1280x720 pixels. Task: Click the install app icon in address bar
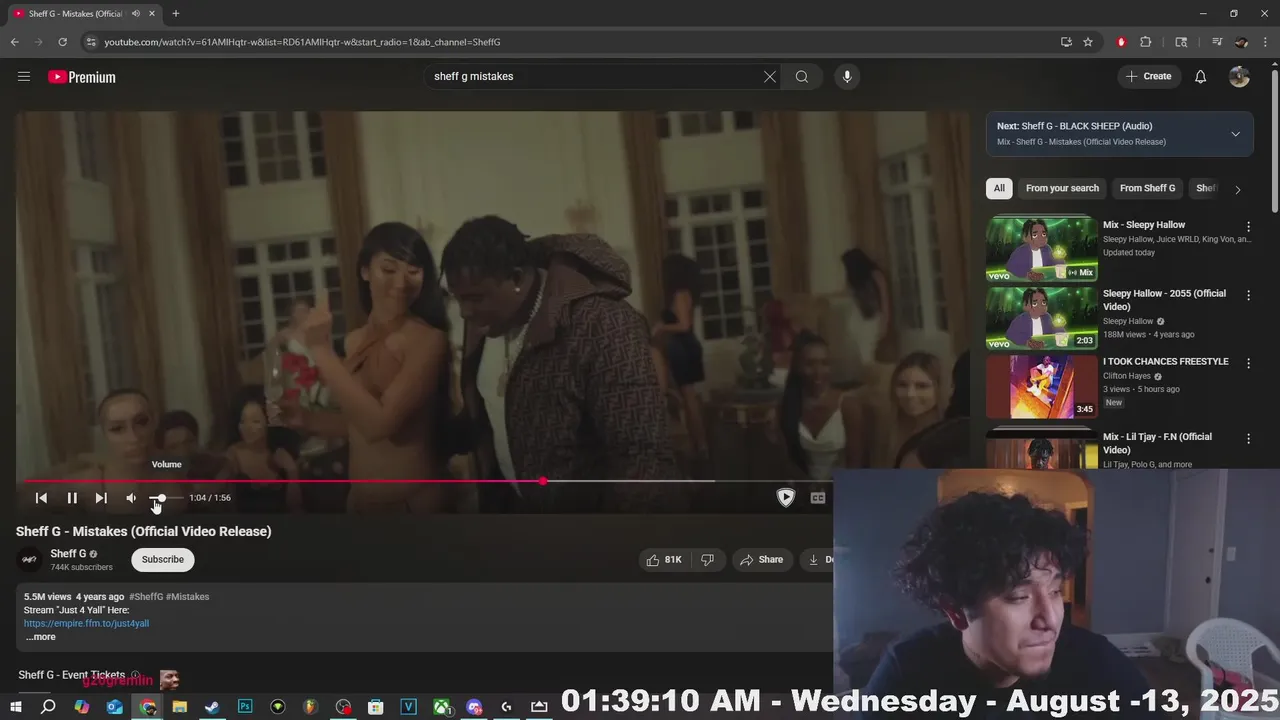[x=1066, y=42]
